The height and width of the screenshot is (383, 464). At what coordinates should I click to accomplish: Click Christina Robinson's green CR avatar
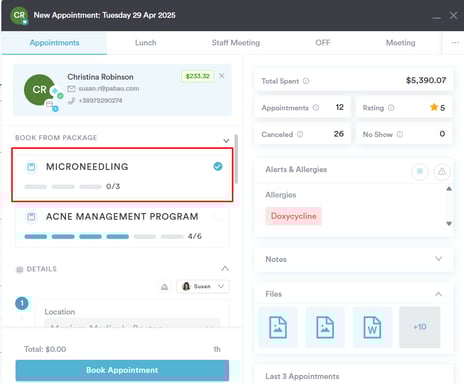coord(39,90)
